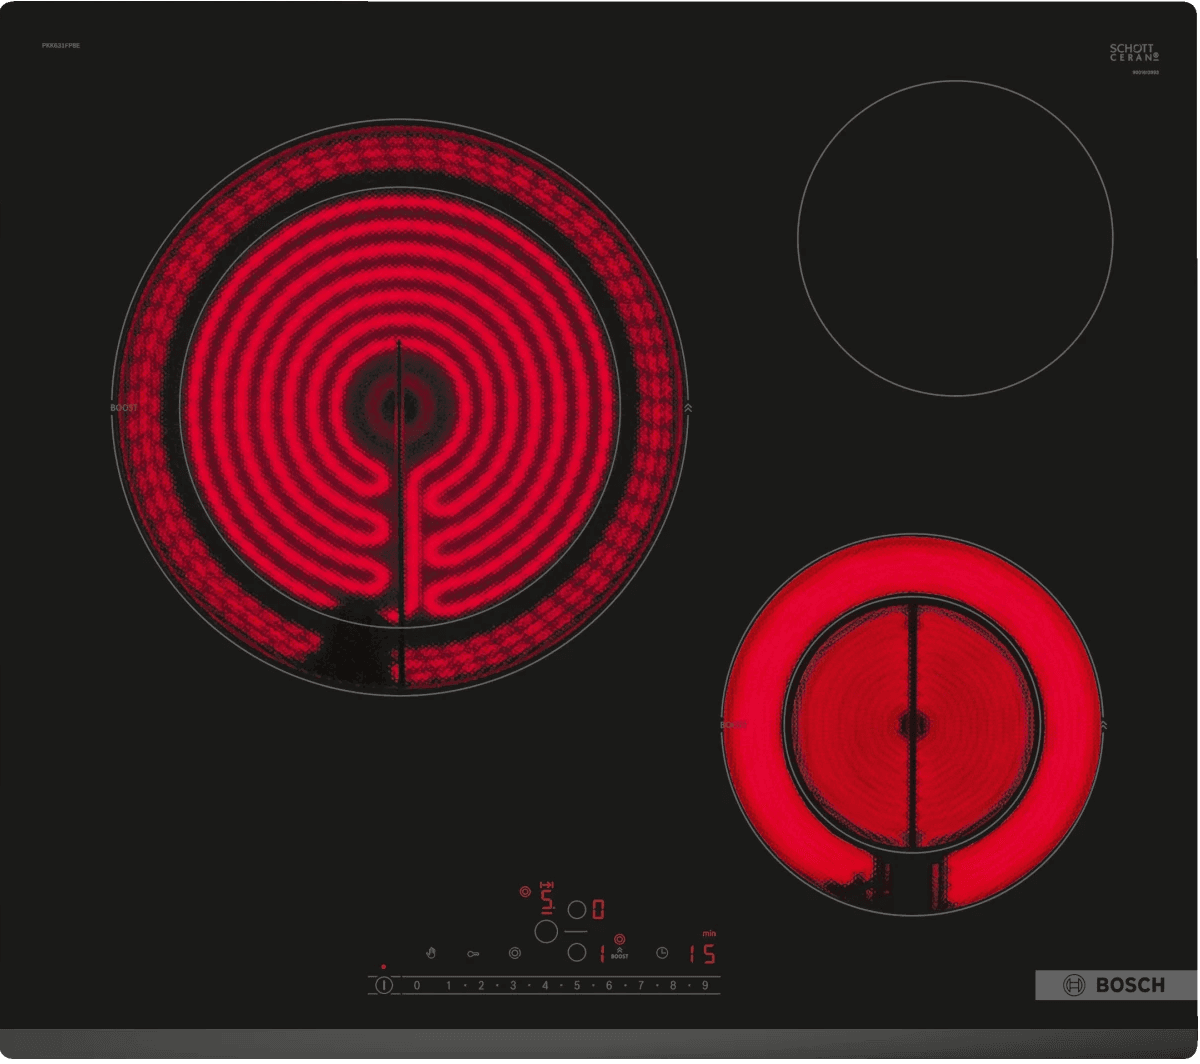1200x1064 pixels.
Task: Activate the key-shaped child lock icon
Action: [x=473, y=954]
